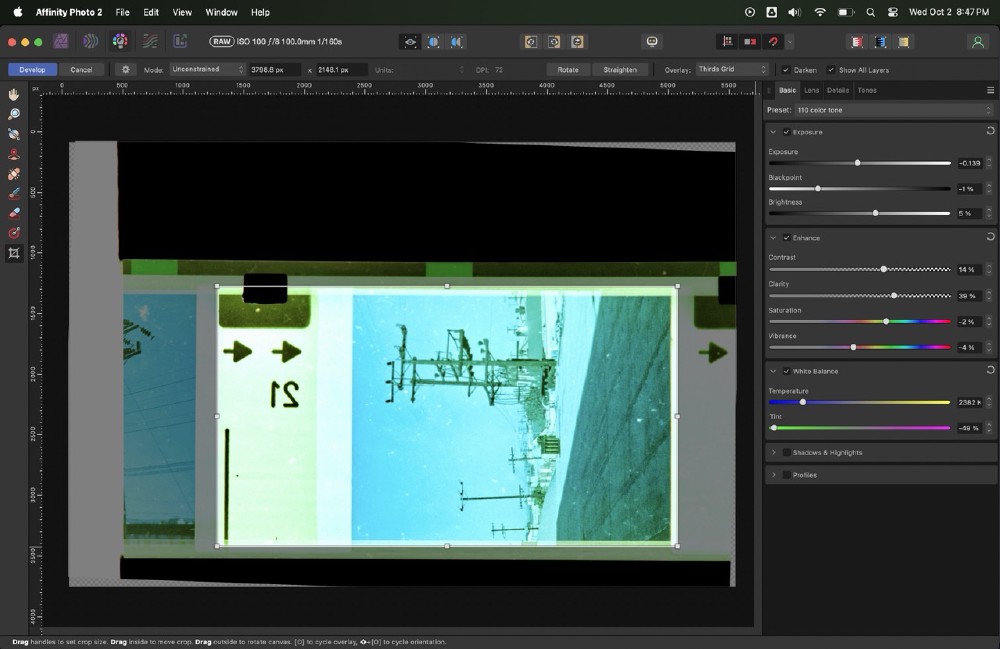Open the Preset 110 color tone dropdown
This screenshot has height=649, width=1000.
tap(893, 110)
